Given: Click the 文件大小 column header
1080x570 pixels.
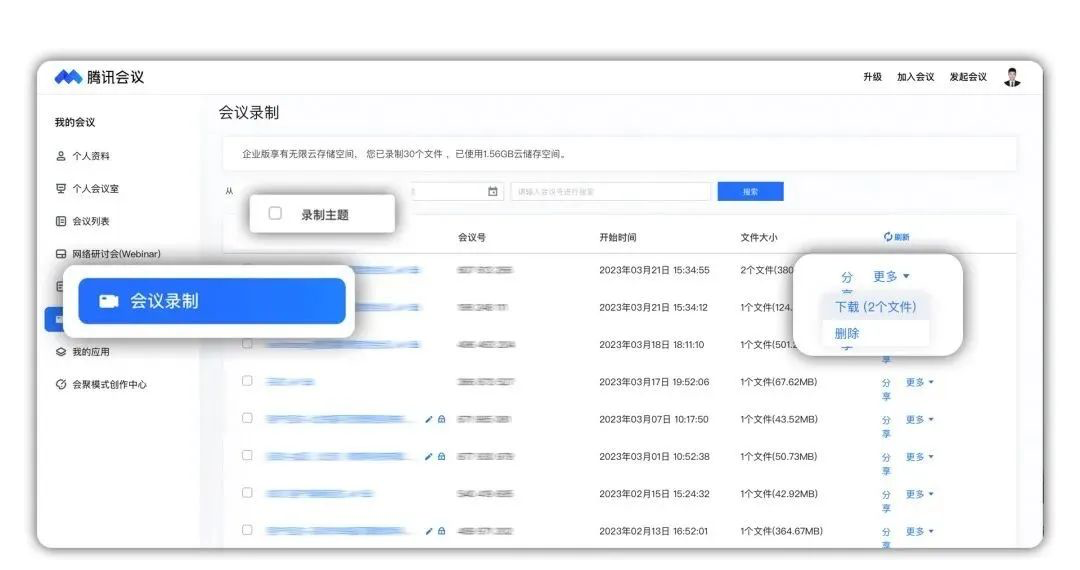Looking at the screenshot, I should (759, 238).
